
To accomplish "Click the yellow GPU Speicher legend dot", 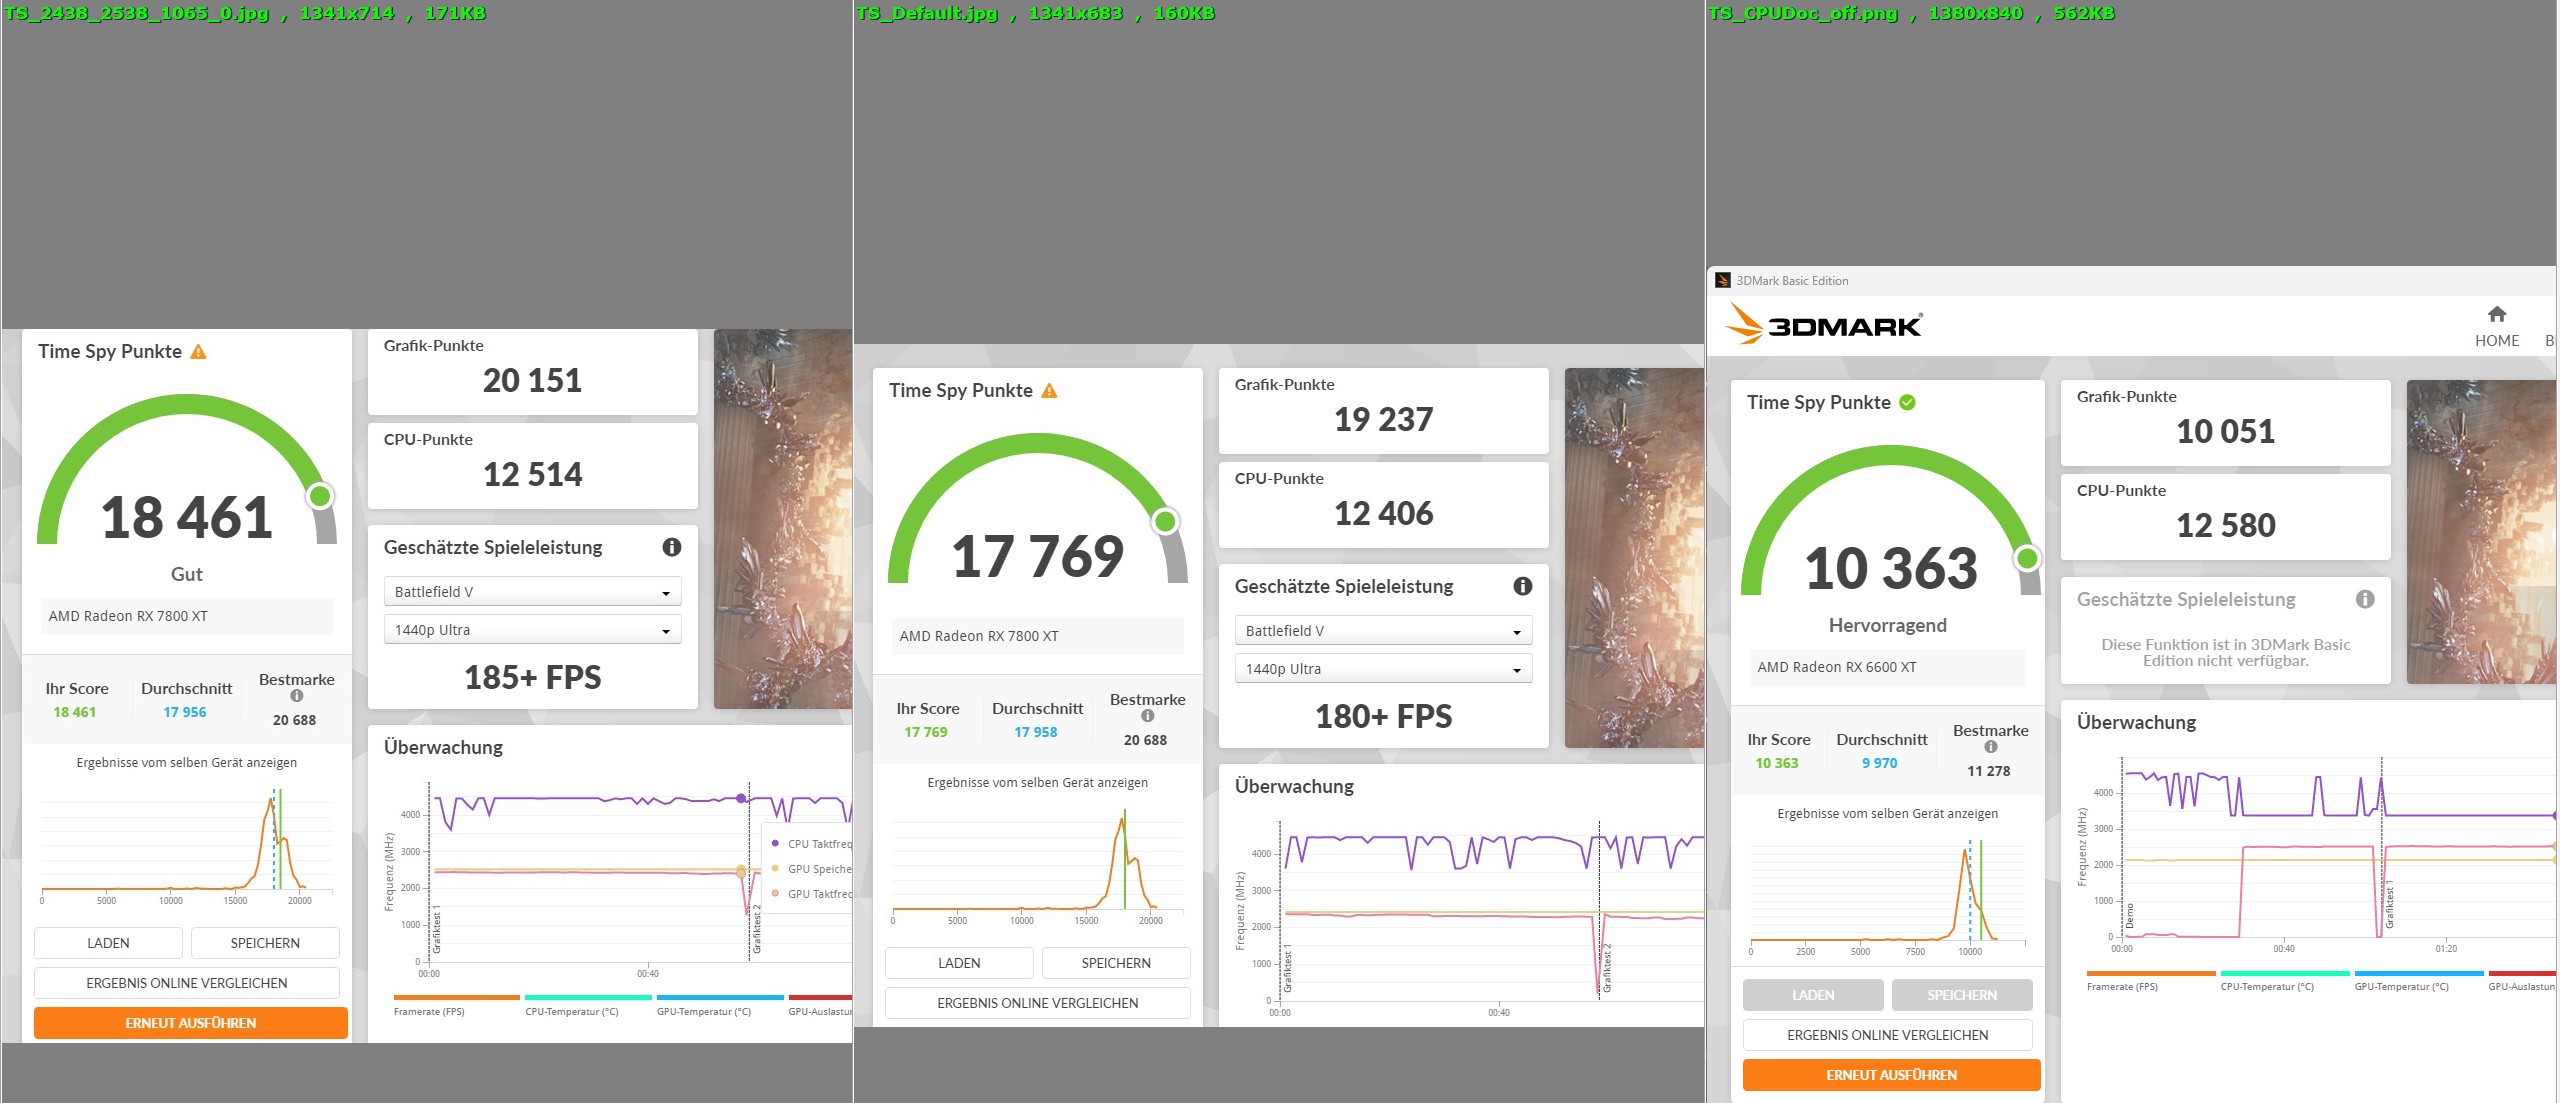I will [775, 868].
